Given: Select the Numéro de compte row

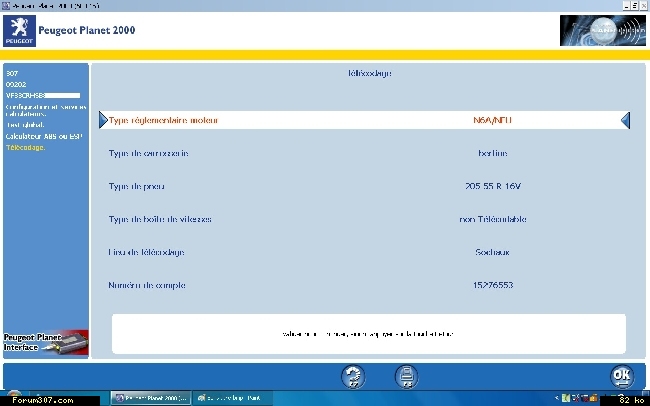Looking at the screenshot, I should click(365, 285).
